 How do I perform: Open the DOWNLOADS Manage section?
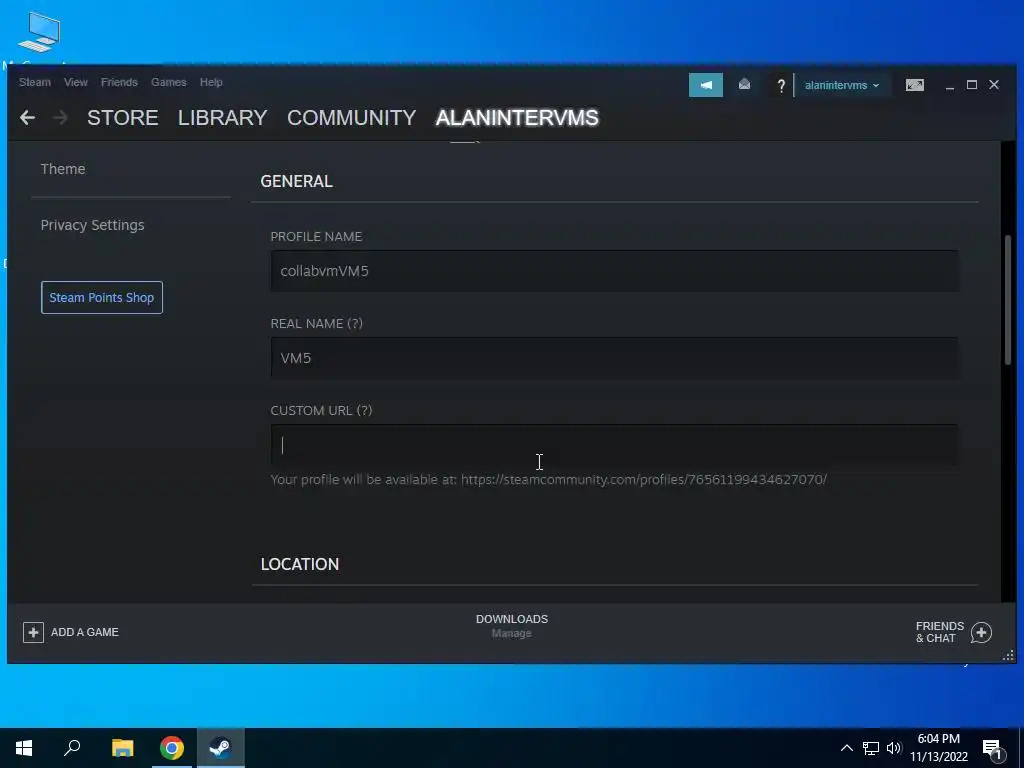click(512, 626)
